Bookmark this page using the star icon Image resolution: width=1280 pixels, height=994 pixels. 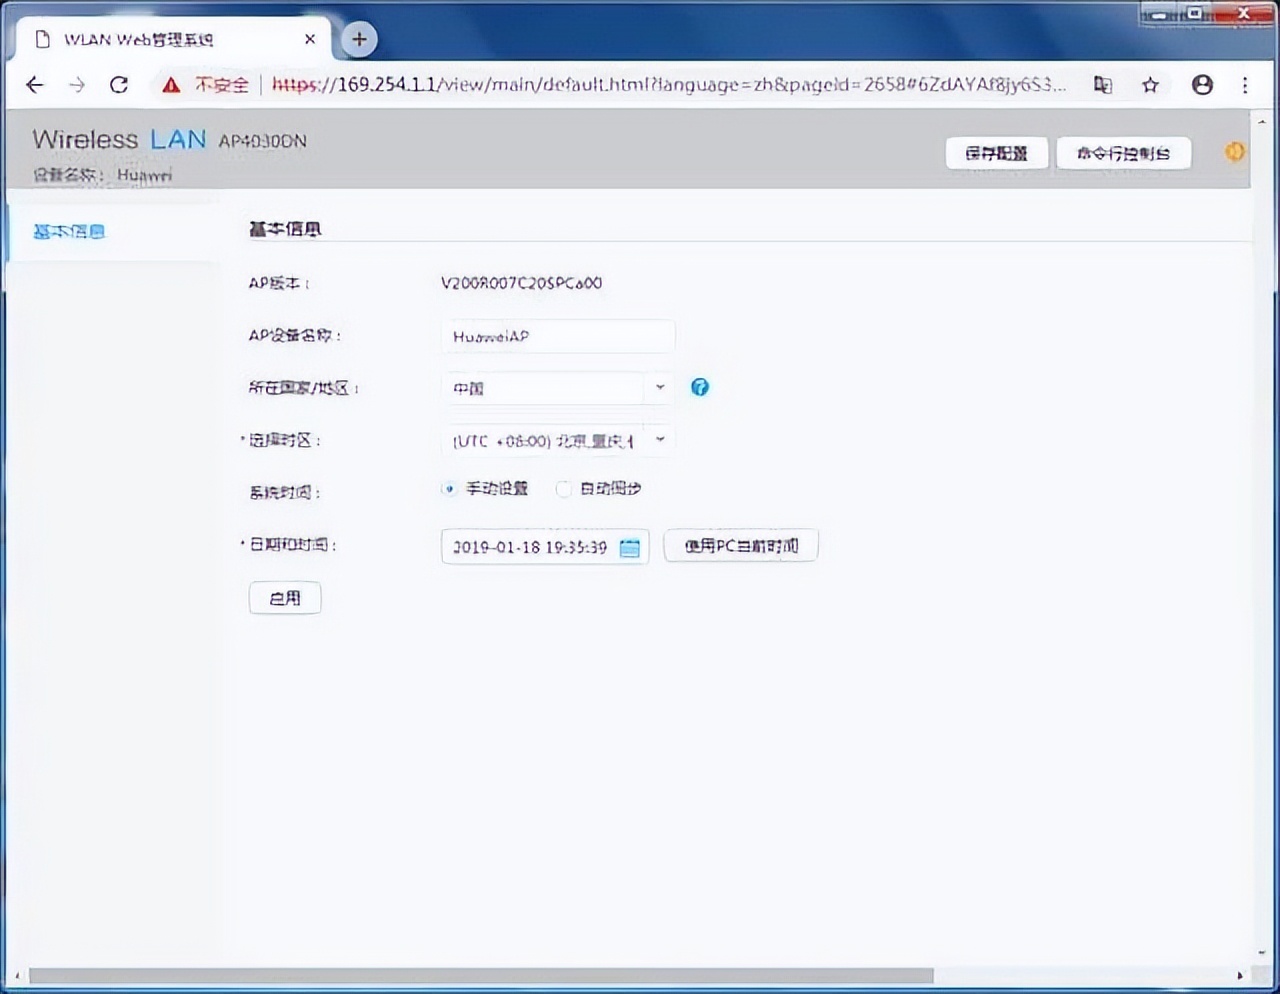[x=1150, y=85]
